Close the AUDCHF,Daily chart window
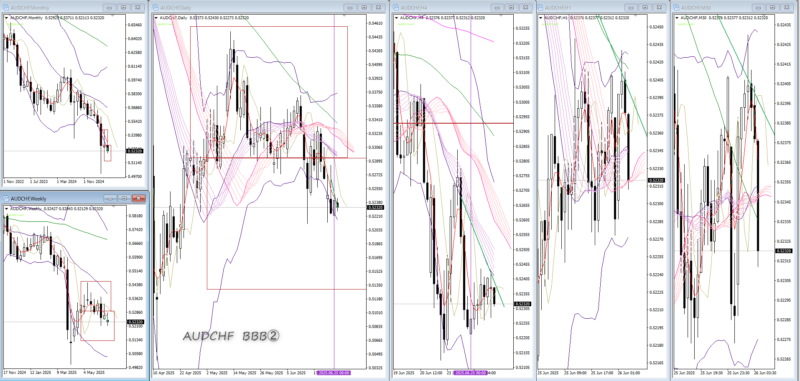 coord(378,8)
